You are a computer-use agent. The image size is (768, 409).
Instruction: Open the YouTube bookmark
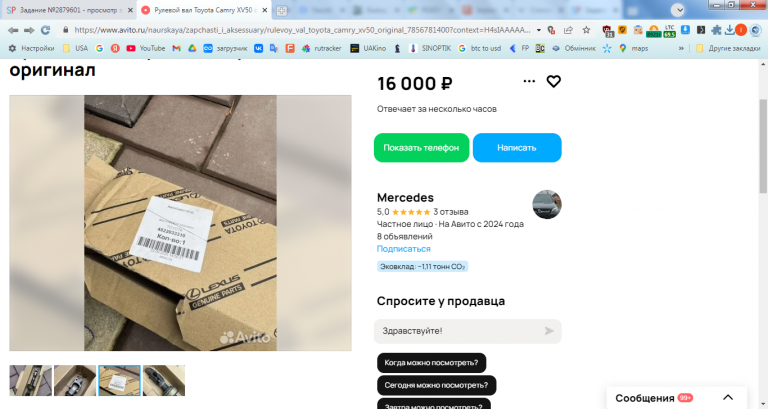(145, 48)
